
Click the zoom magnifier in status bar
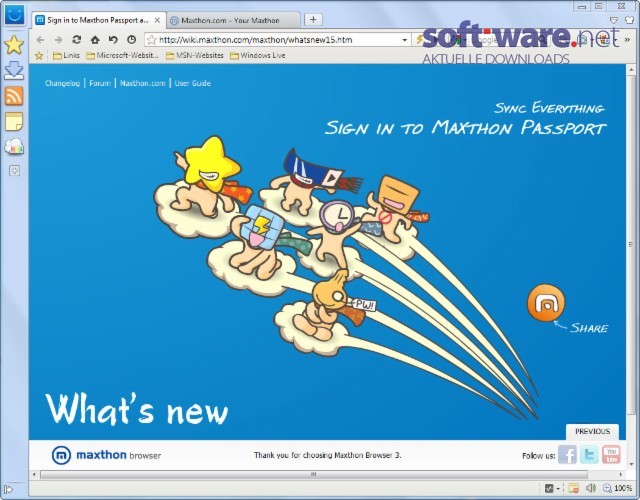pyautogui.click(x=607, y=488)
